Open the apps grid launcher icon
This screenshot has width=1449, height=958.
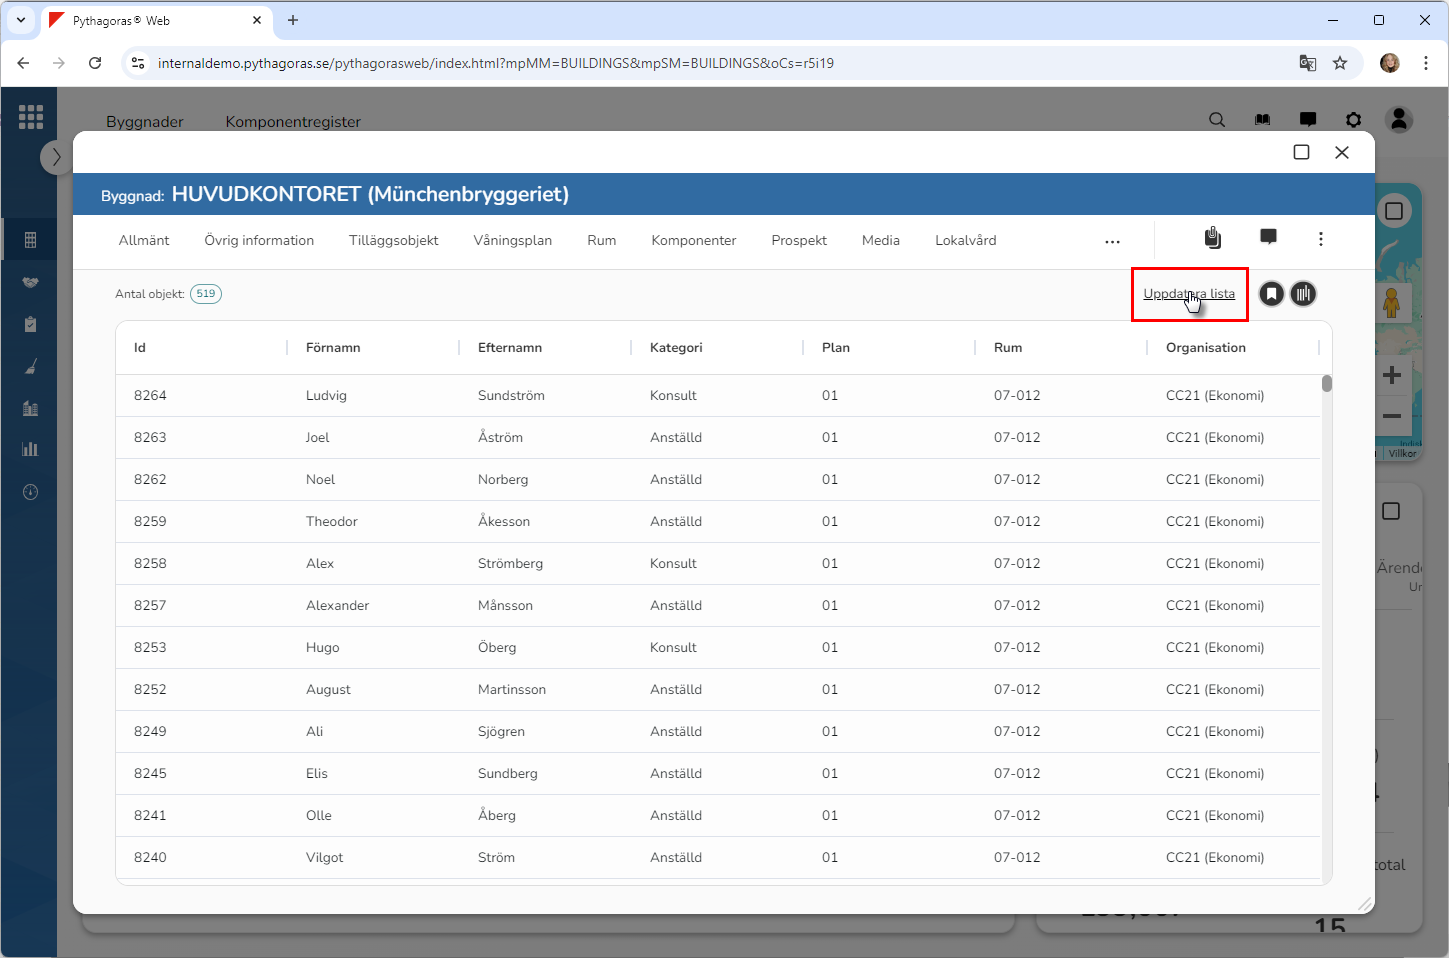tap(31, 117)
